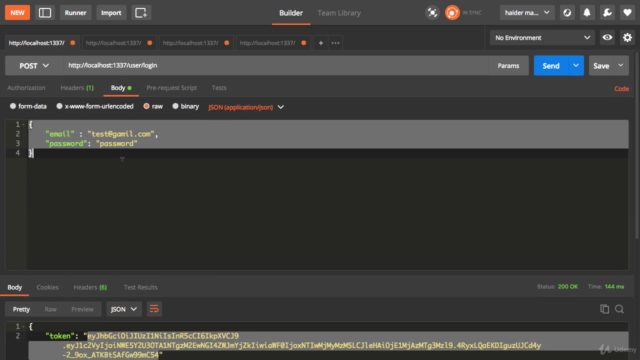The height and width of the screenshot is (360, 640).
Task: Select the response Body tab
Action: point(15,287)
